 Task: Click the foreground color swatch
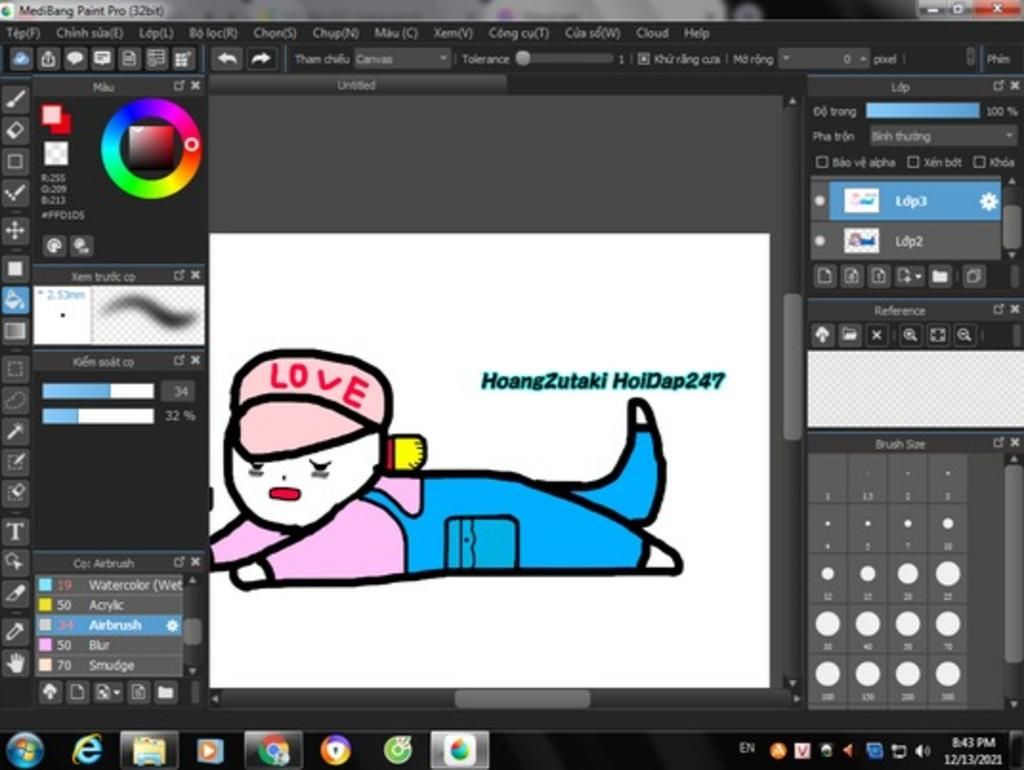tap(52, 116)
